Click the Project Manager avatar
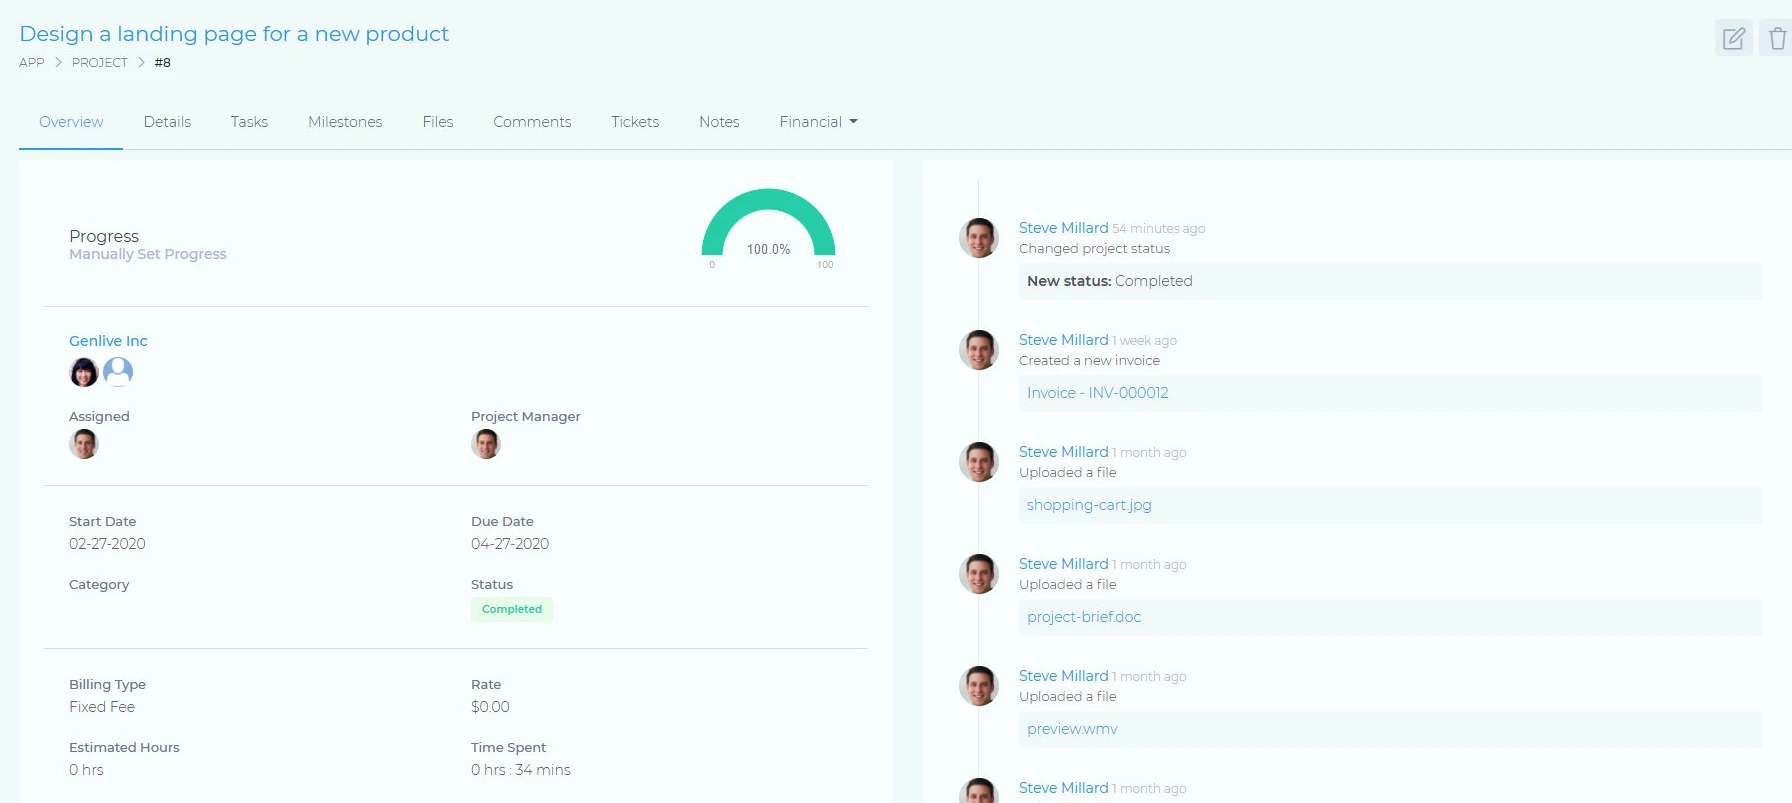The width and height of the screenshot is (1792, 803). pyautogui.click(x=486, y=444)
